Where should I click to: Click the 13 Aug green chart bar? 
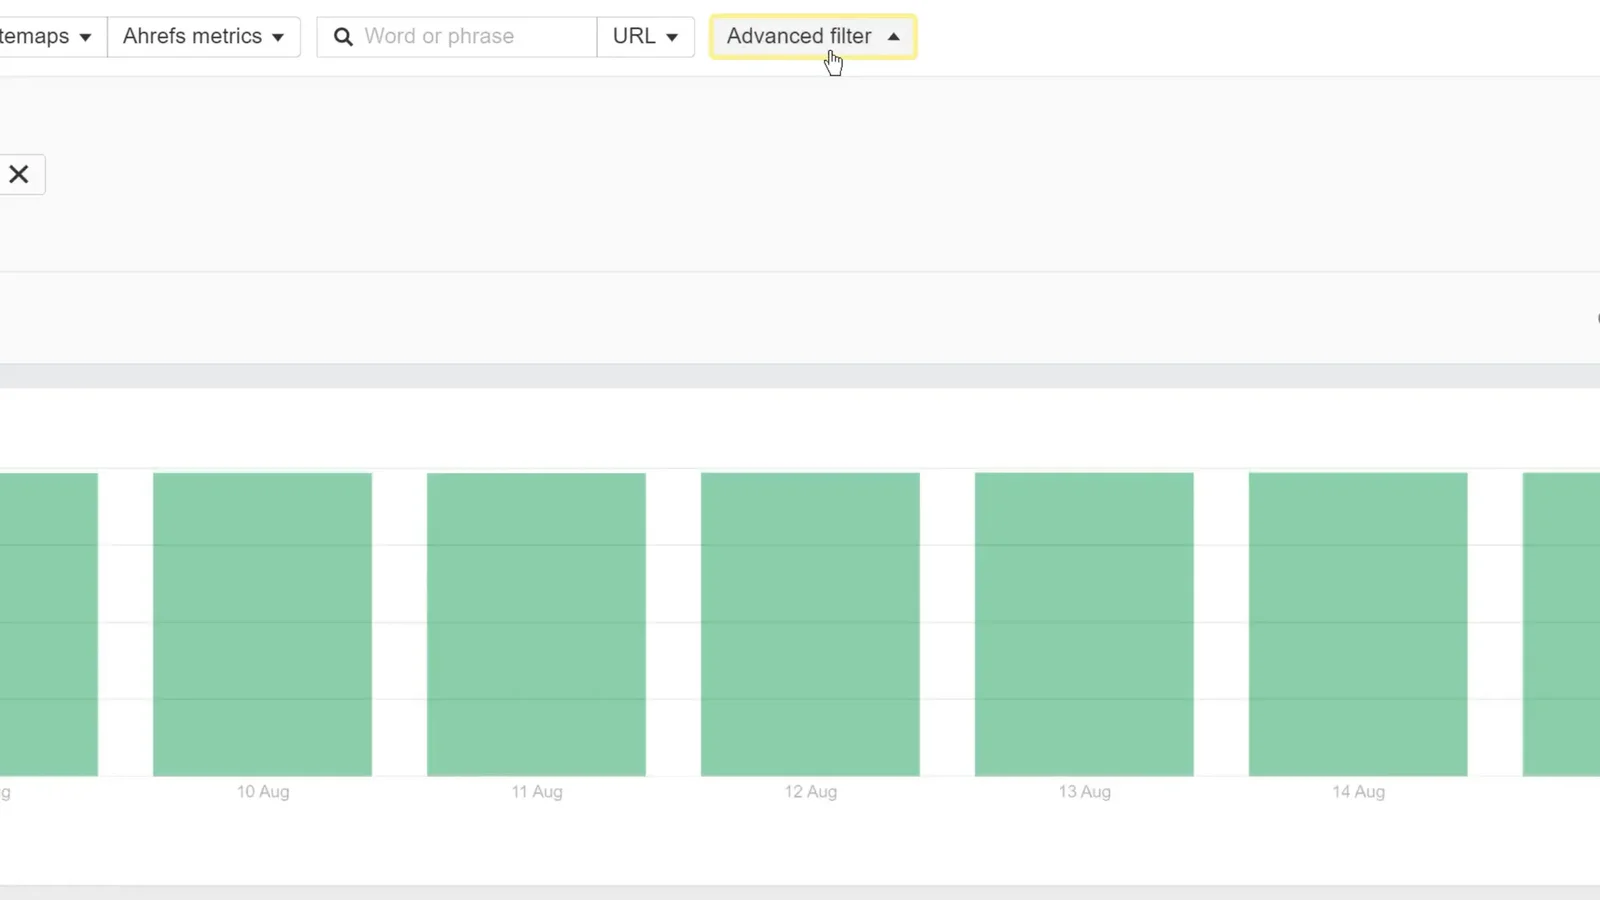point(1084,624)
